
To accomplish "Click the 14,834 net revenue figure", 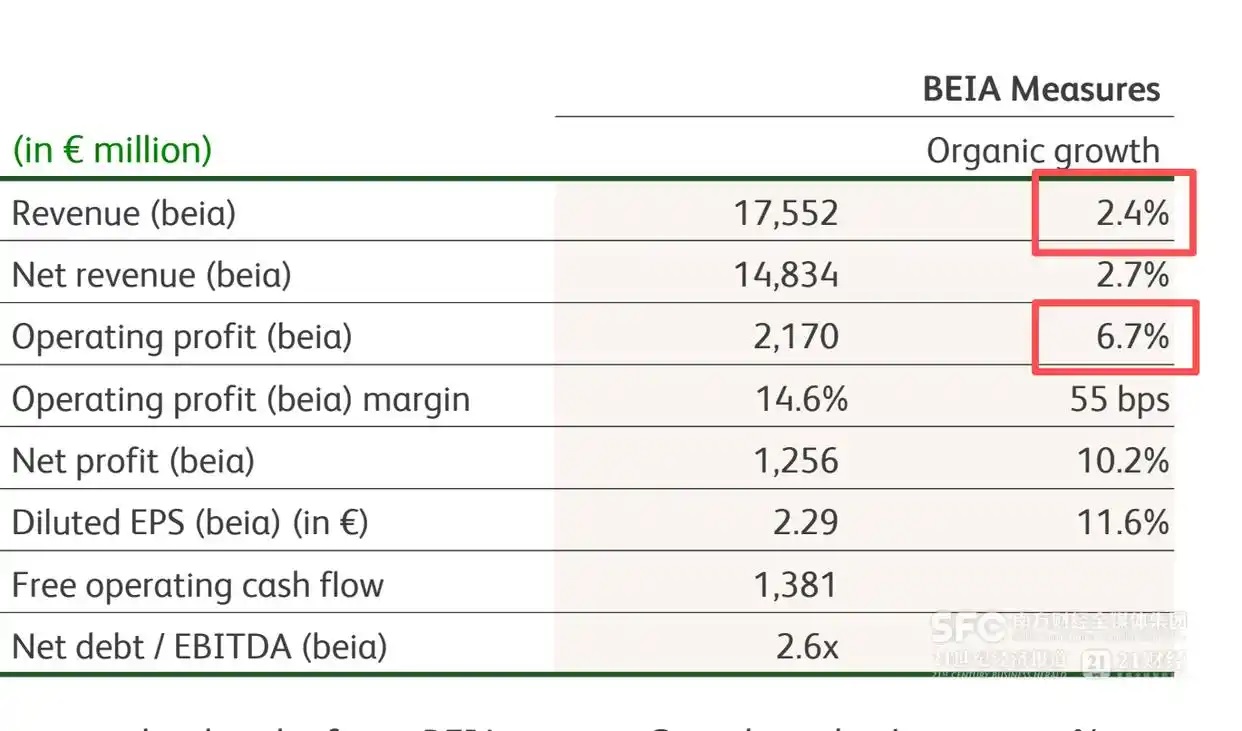I will tap(787, 275).
